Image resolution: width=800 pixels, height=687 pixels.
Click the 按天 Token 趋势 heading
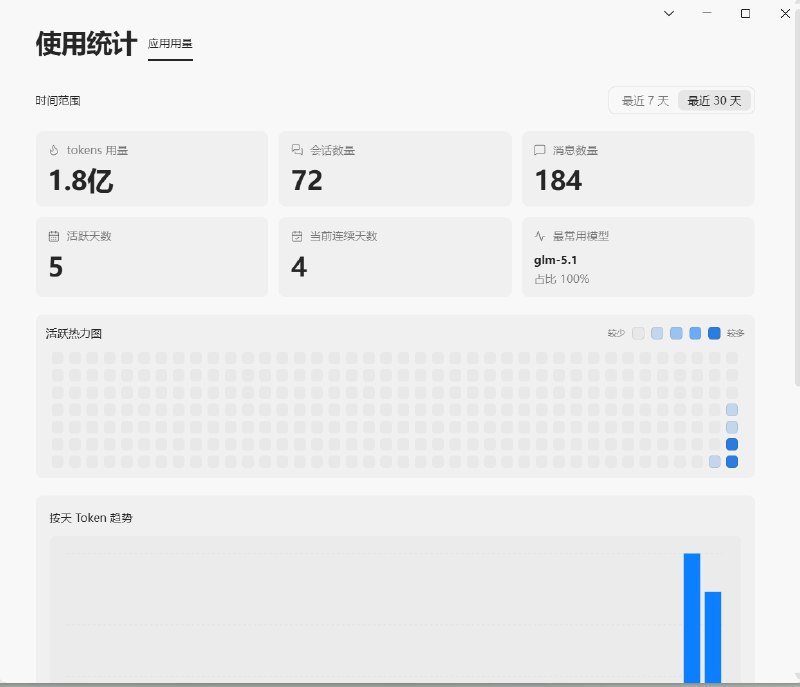91,518
